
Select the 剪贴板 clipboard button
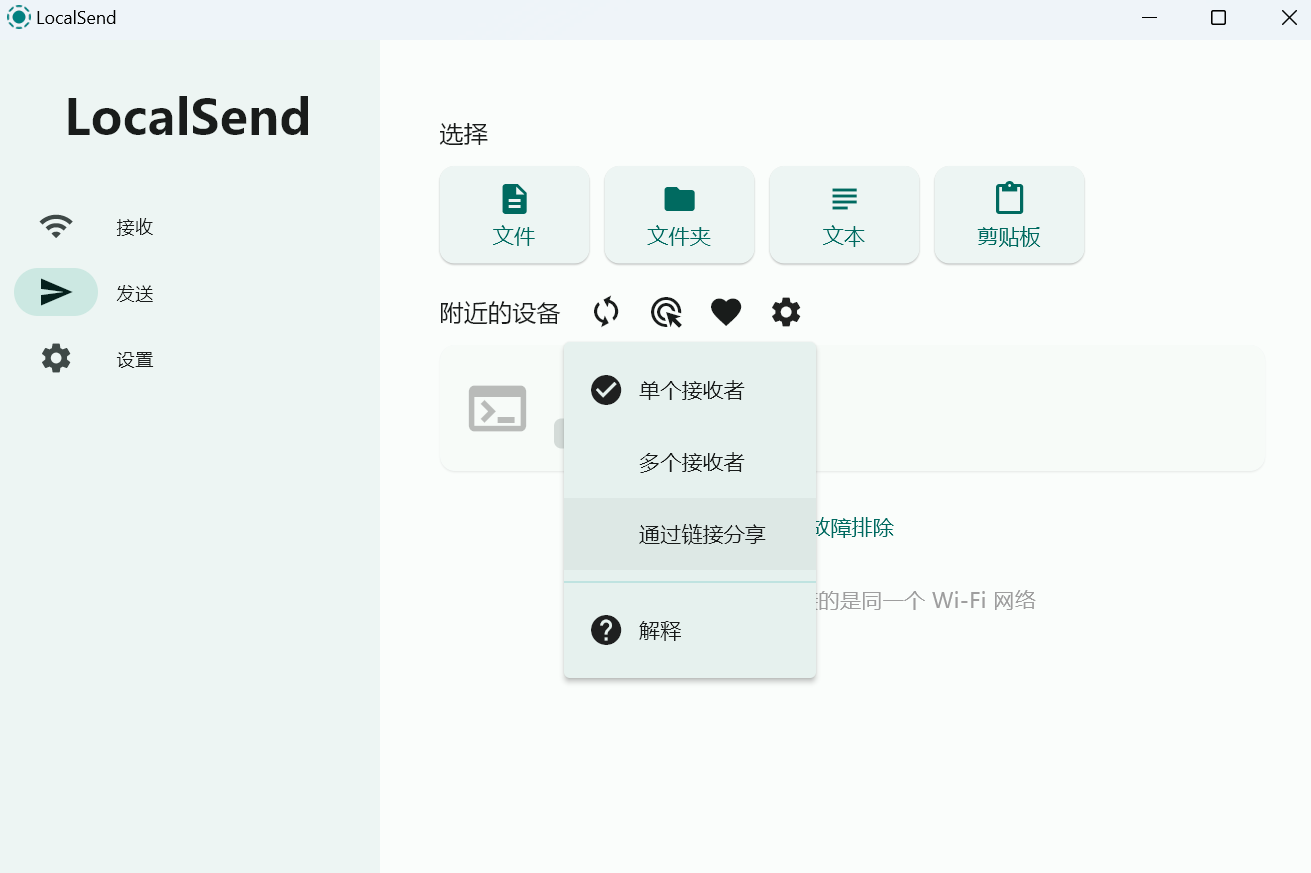click(x=1009, y=215)
